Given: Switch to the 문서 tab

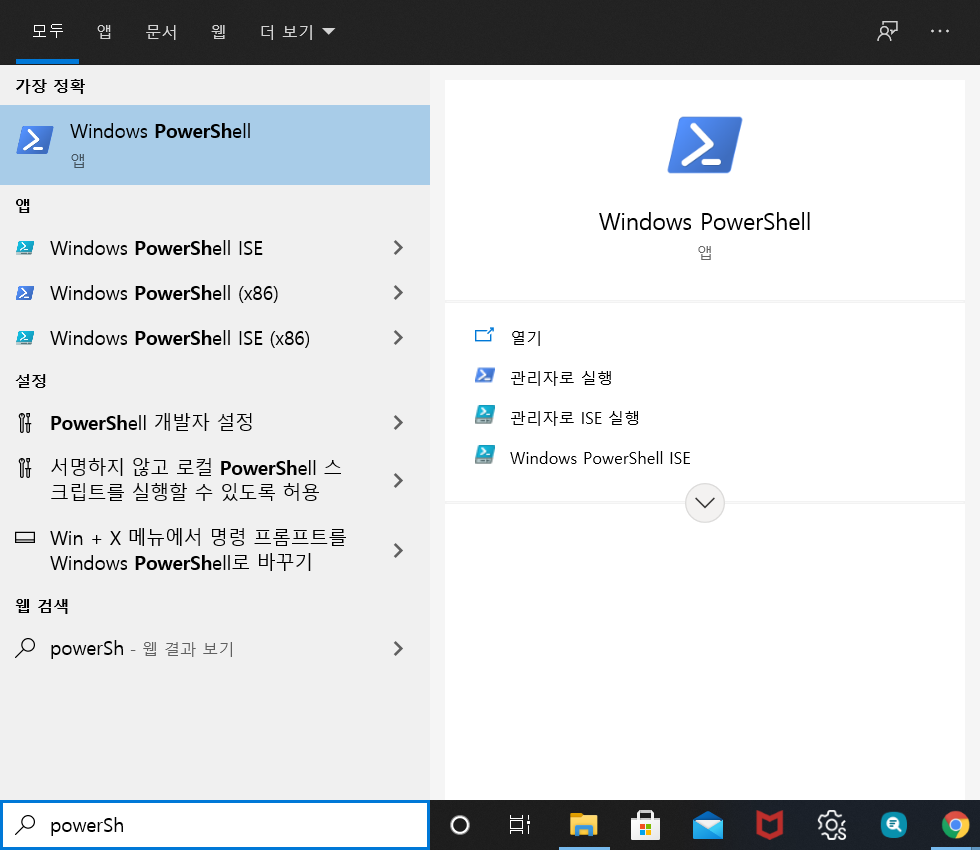Looking at the screenshot, I should click(x=160, y=31).
